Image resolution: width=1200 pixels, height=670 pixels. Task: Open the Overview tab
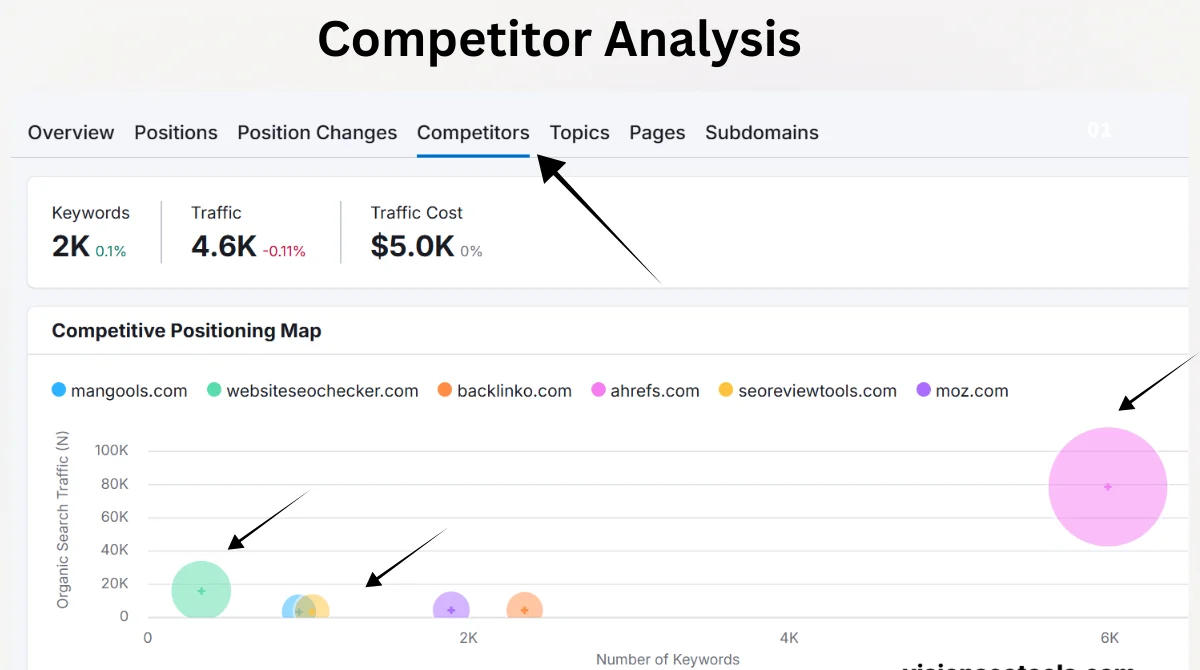point(71,132)
